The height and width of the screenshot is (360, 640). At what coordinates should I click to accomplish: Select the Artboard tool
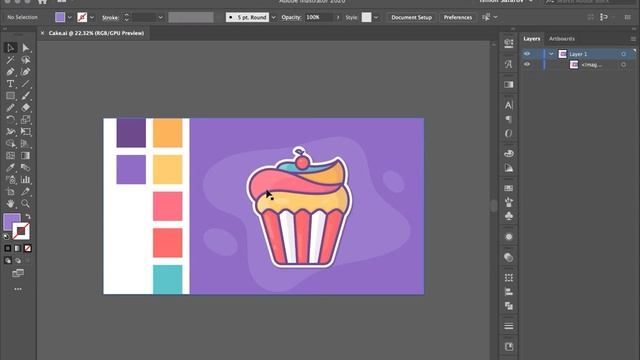10,191
